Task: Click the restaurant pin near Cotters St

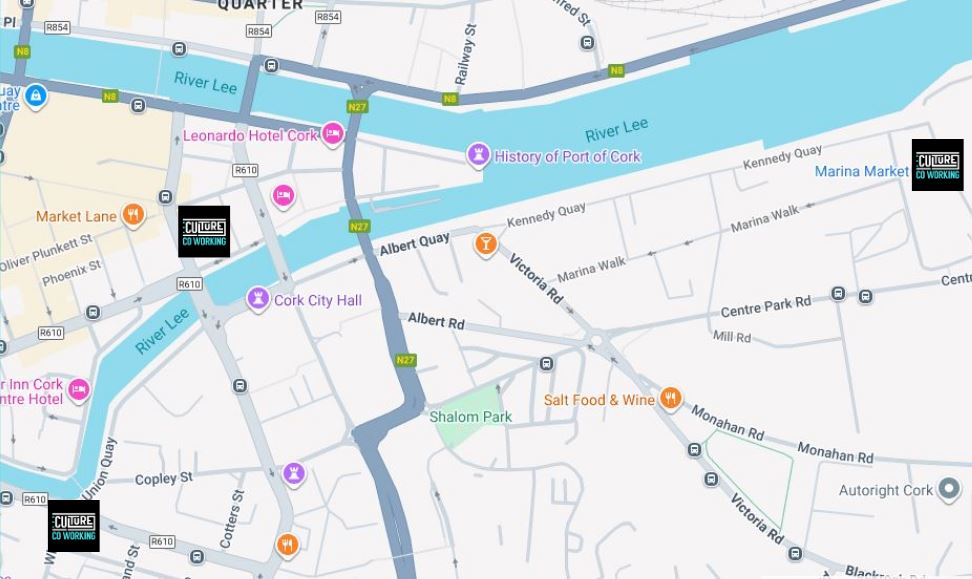Action: (286, 545)
